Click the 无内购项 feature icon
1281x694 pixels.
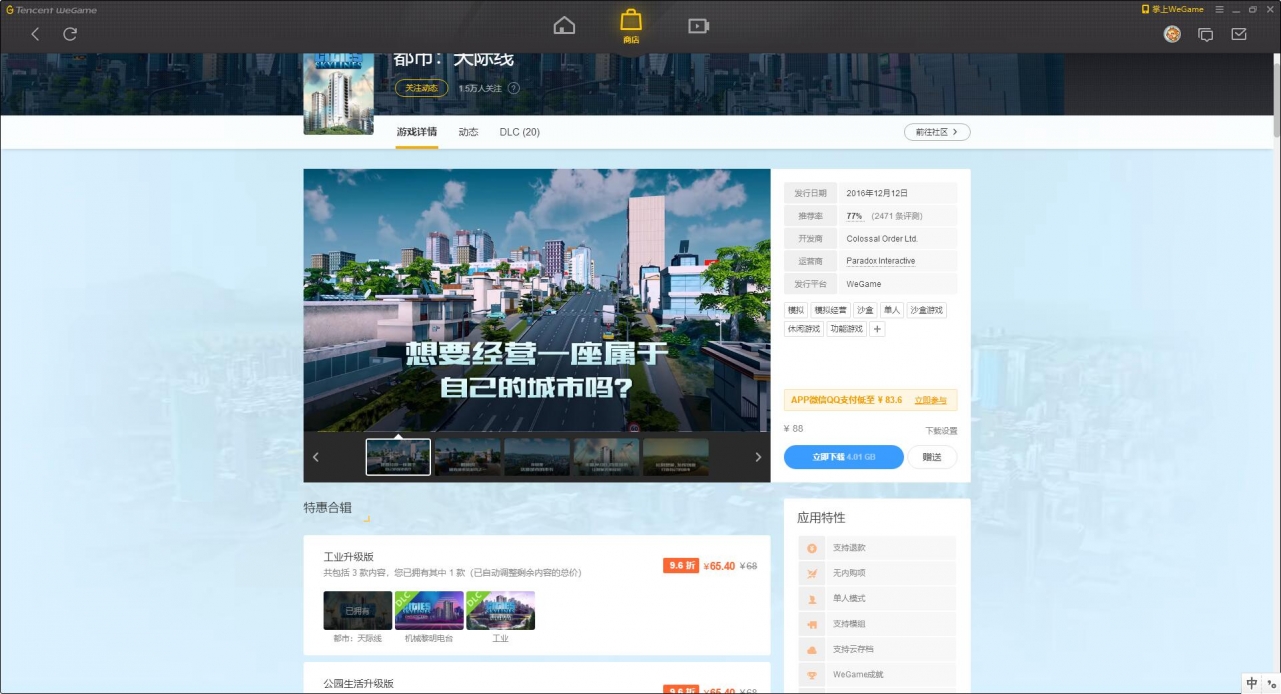[x=812, y=573]
